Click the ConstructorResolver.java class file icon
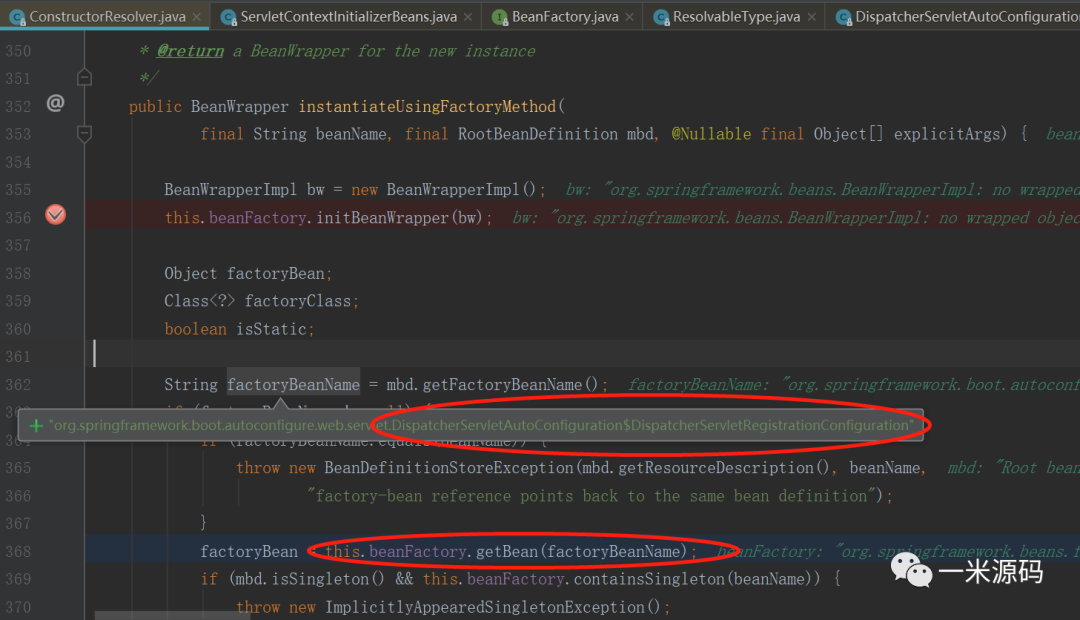The image size is (1080, 620). (17, 17)
